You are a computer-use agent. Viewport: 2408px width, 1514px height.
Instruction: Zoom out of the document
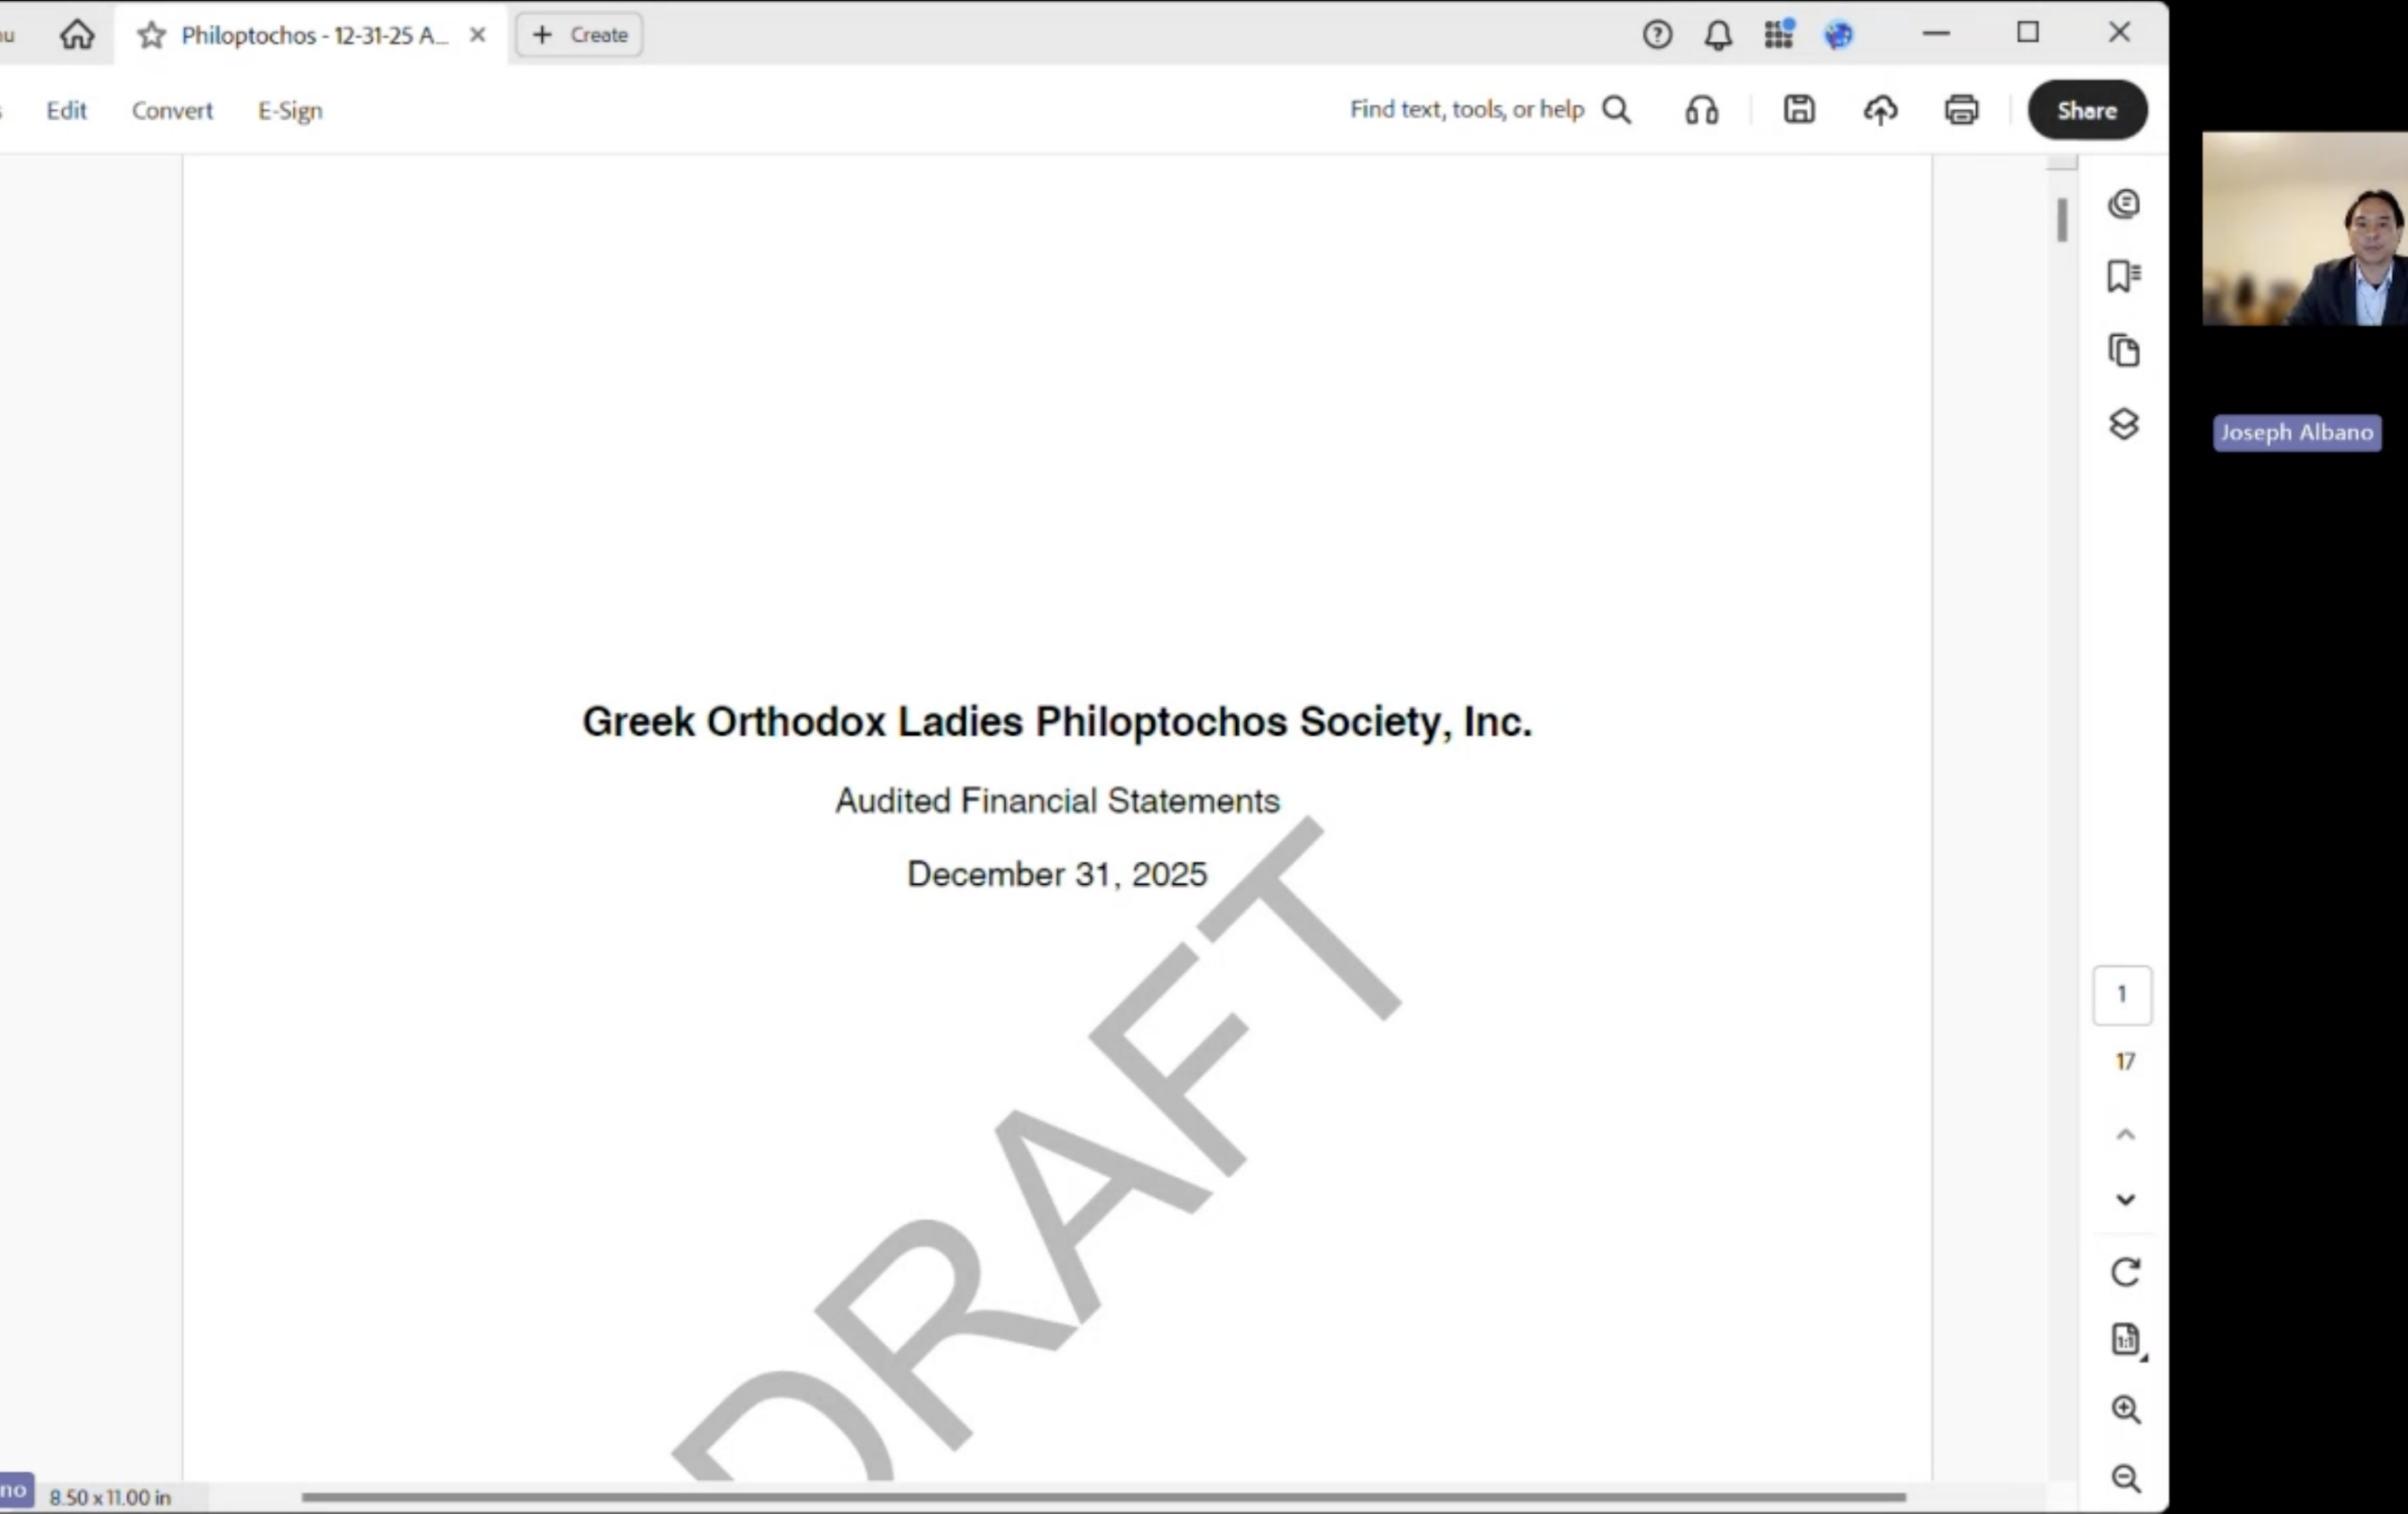click(2126, 1478)
